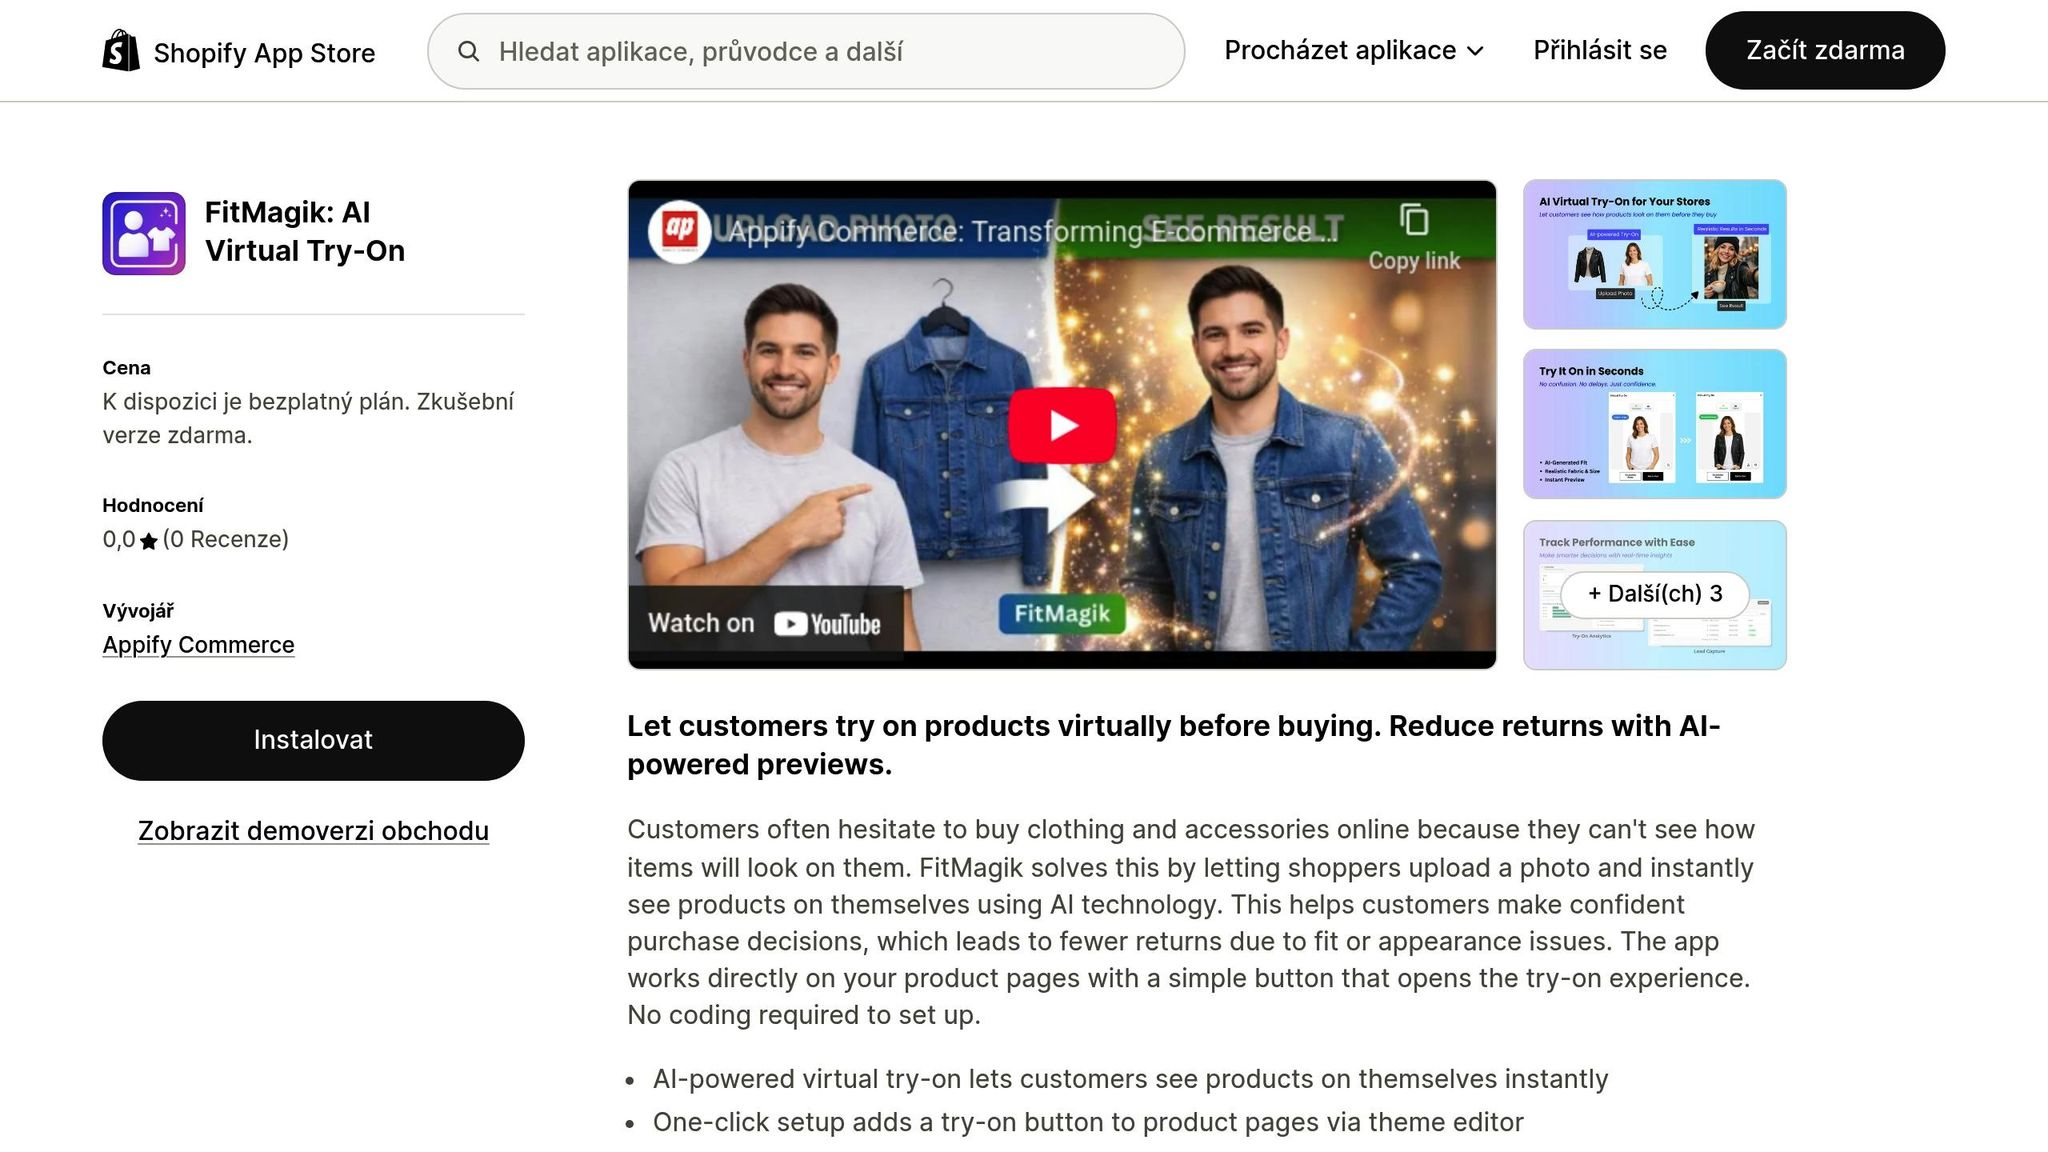Open Zobrazit demoverzi obchodu link

(x=313, y=831)
